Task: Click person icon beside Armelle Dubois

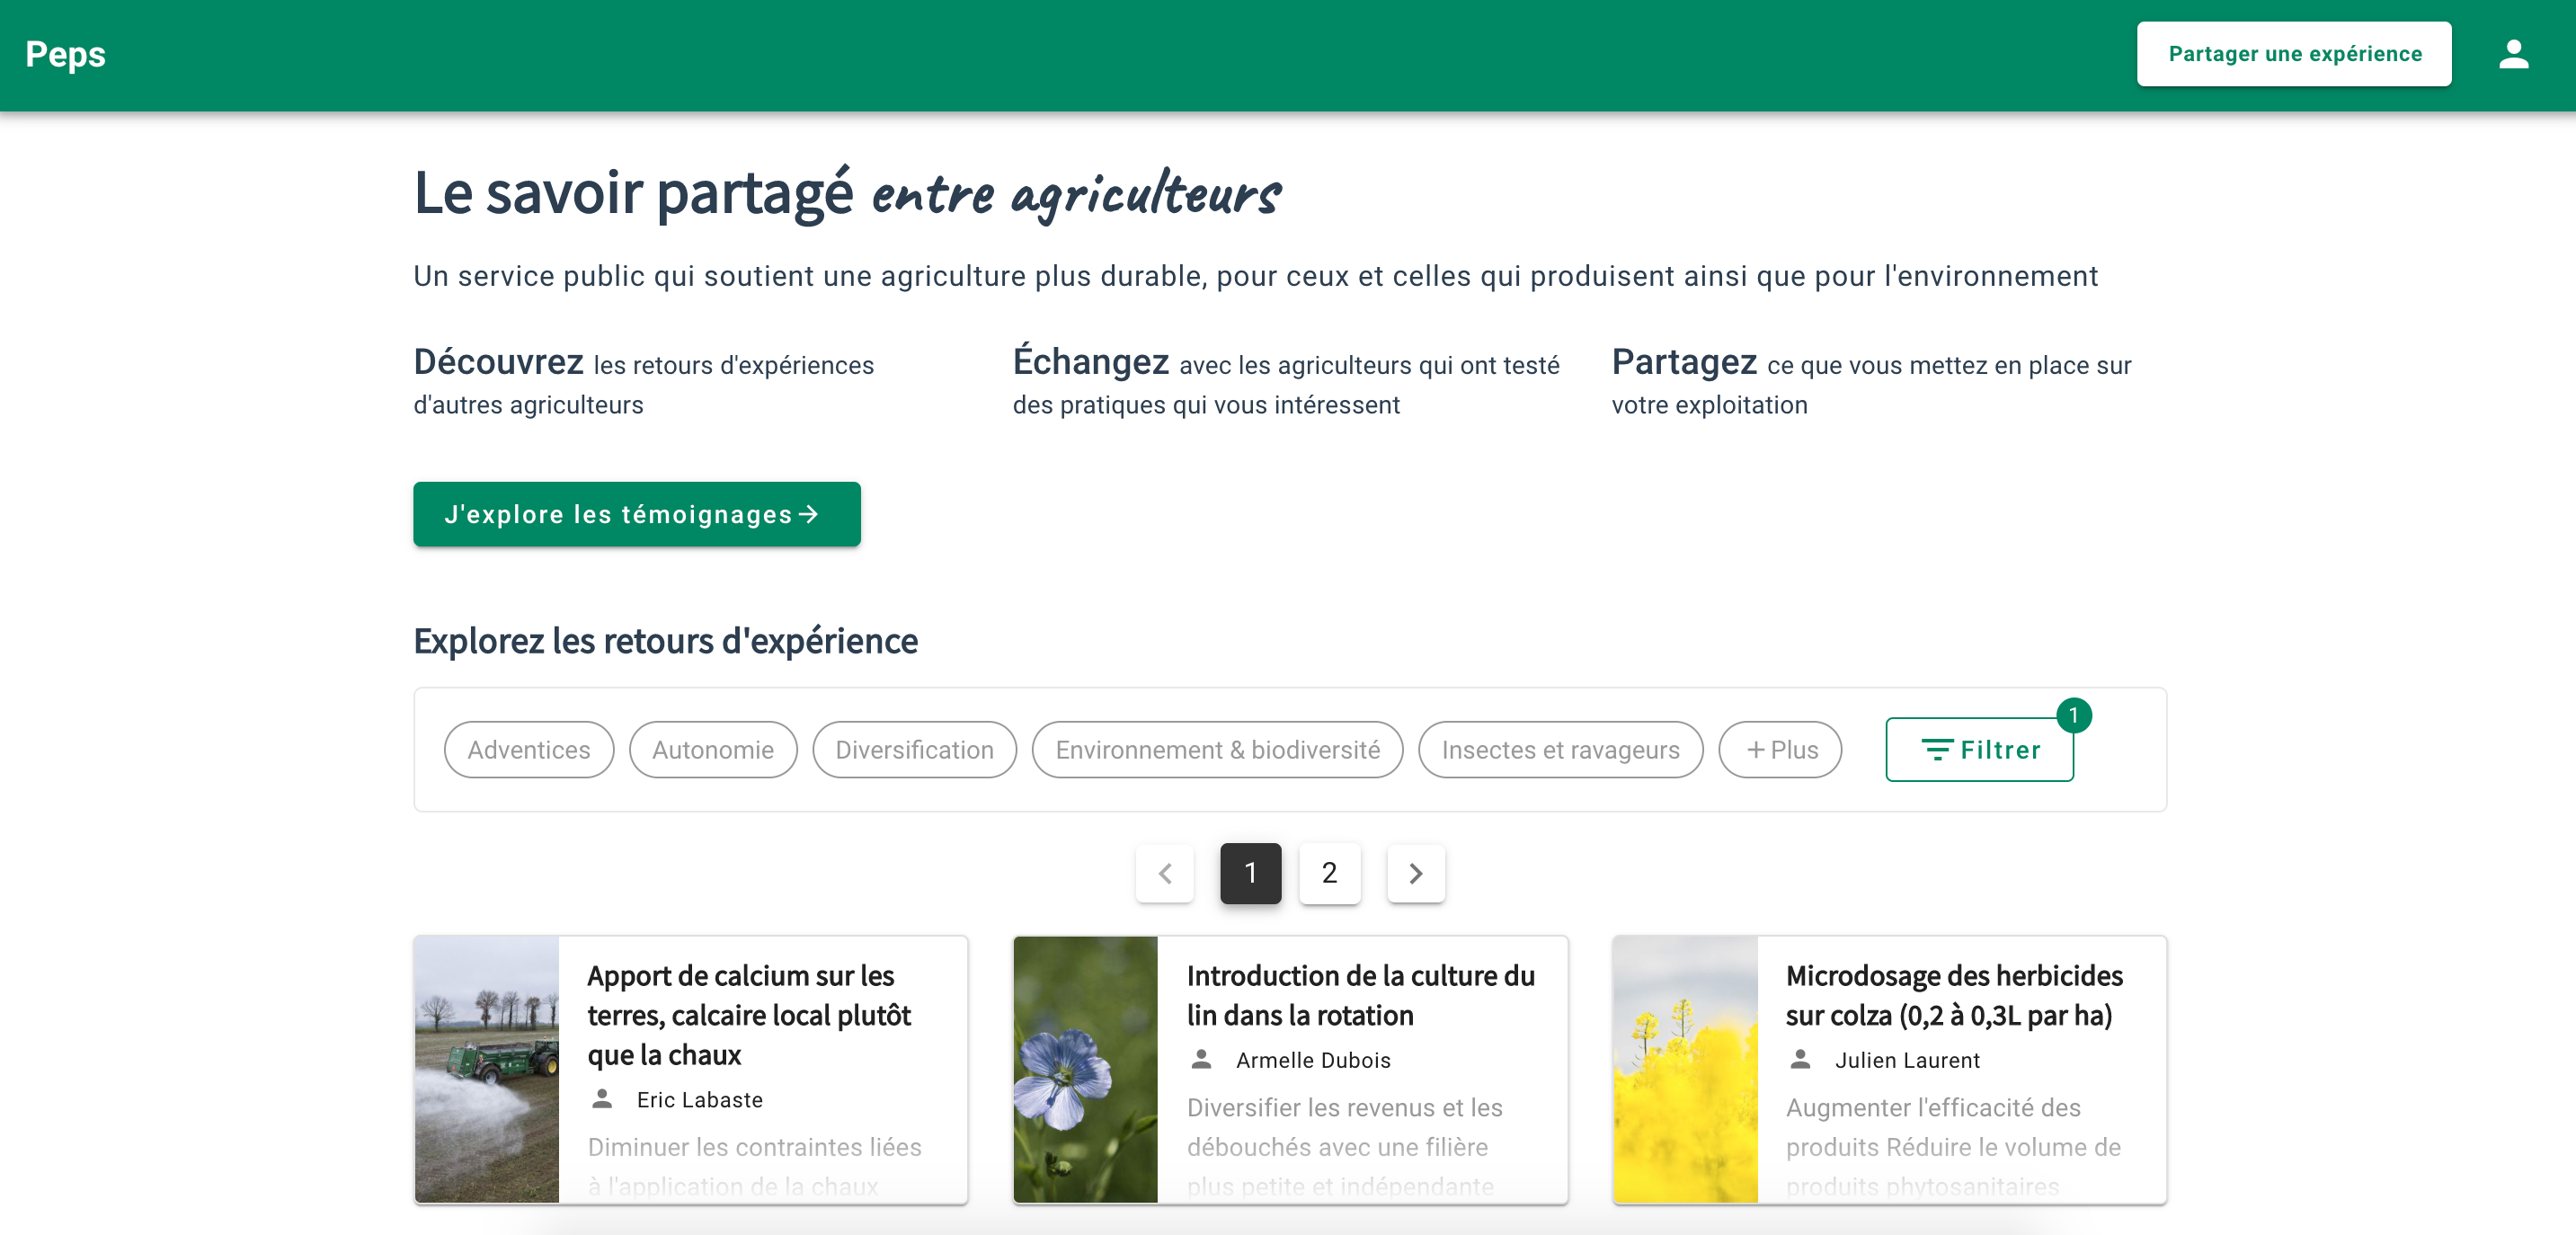Action: pos(1201,1059)
